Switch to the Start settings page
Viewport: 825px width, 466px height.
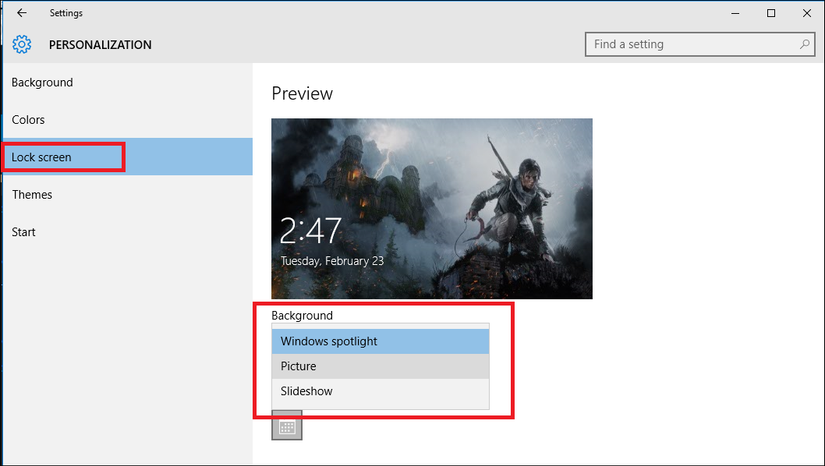(x=24, y=232)
